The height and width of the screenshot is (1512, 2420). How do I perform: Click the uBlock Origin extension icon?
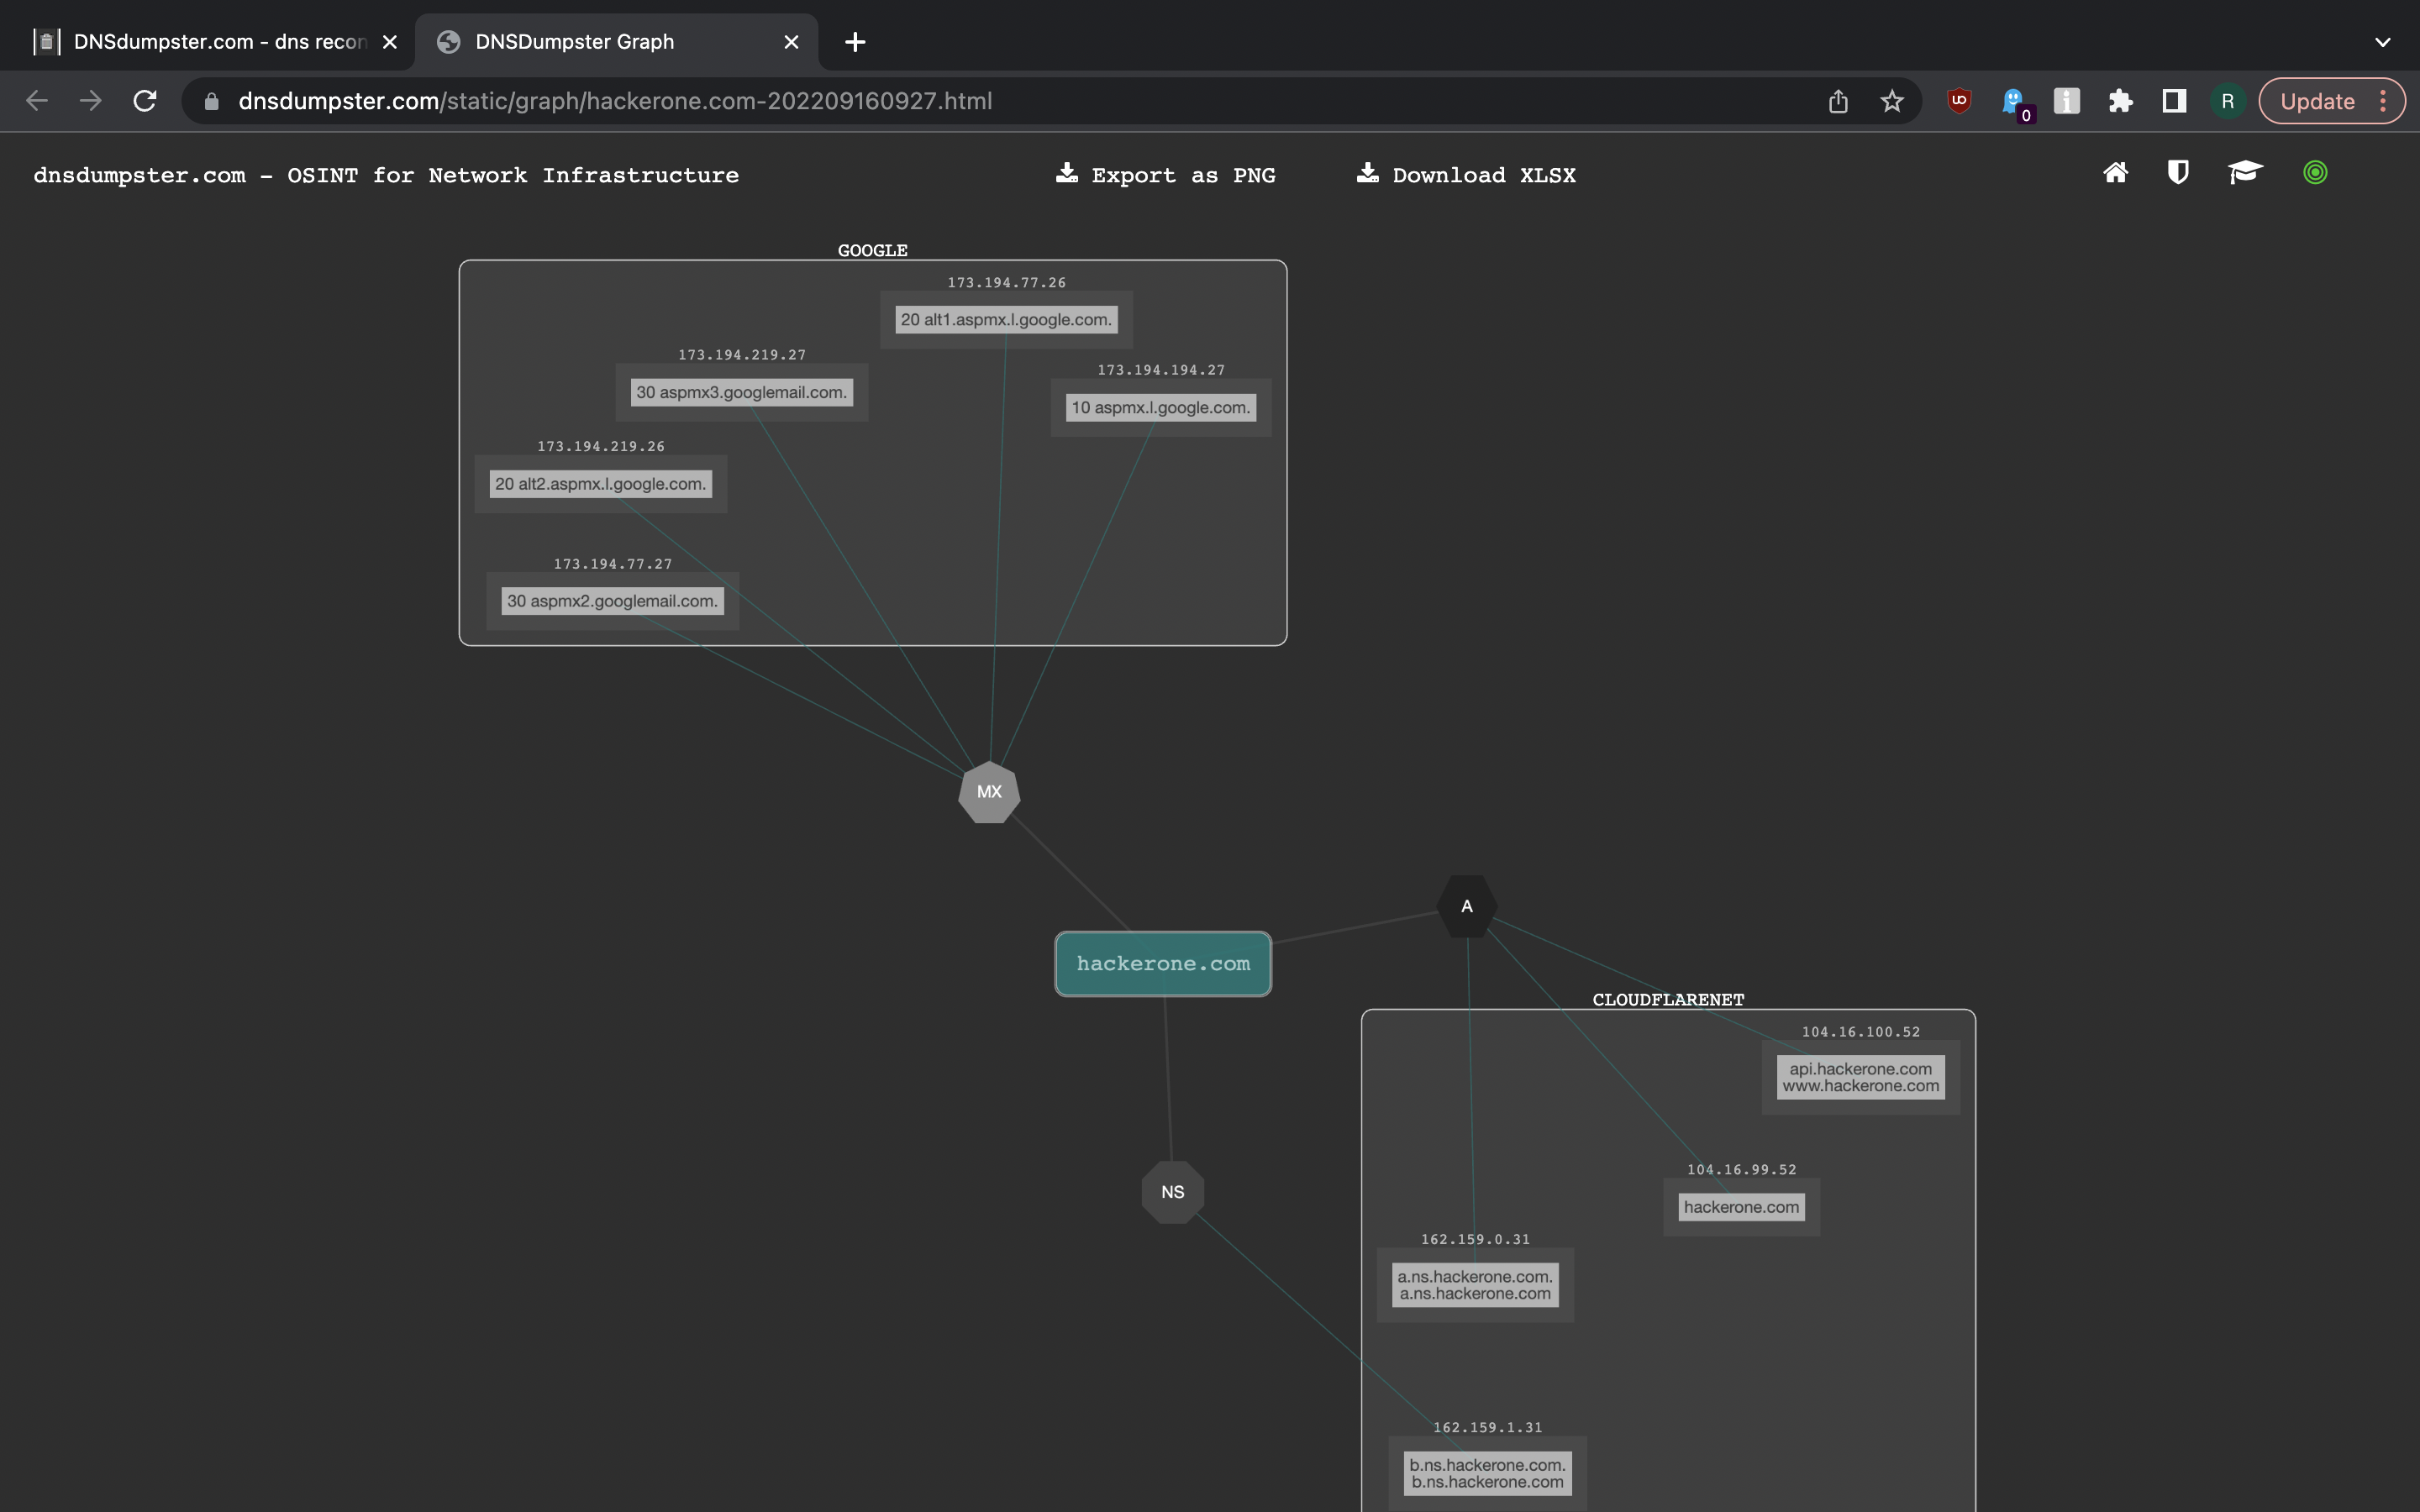pos(1959,101)
